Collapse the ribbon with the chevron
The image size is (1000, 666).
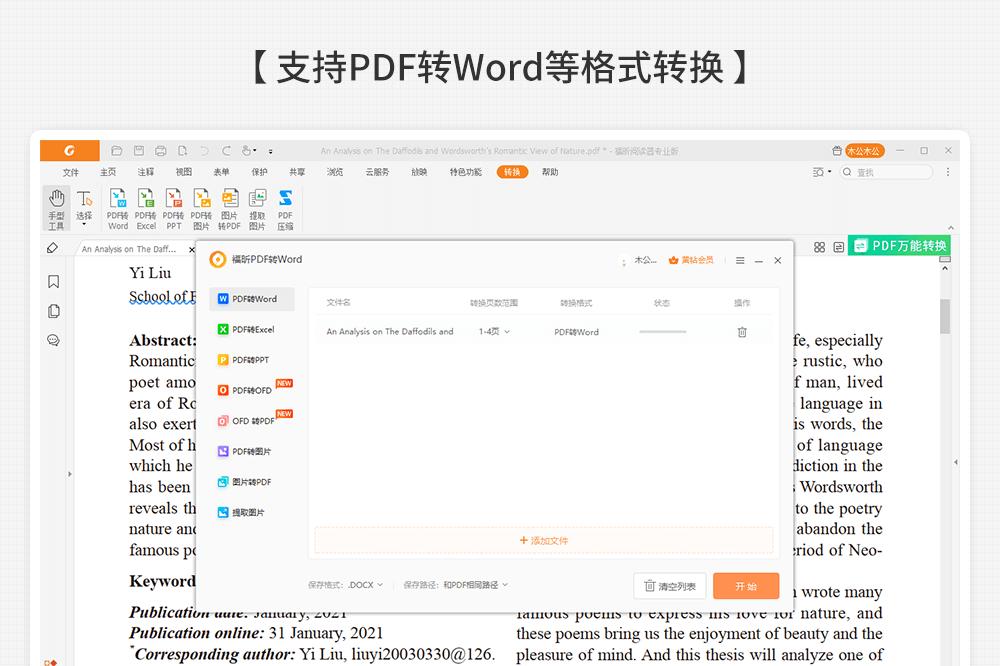tap(950, 228)
